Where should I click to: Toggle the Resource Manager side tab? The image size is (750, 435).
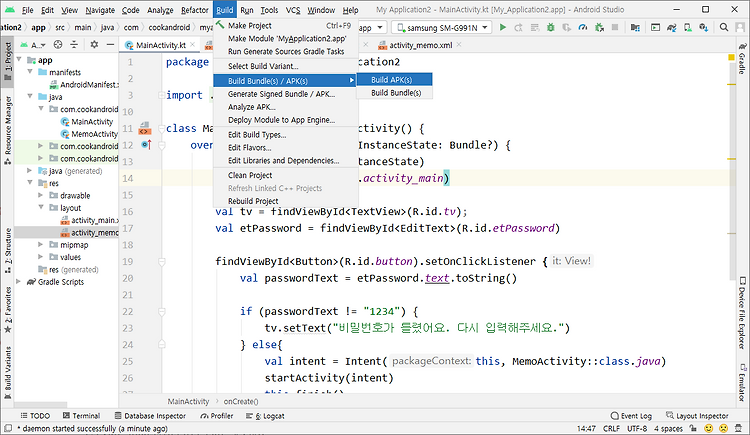[x=8, y=130]
